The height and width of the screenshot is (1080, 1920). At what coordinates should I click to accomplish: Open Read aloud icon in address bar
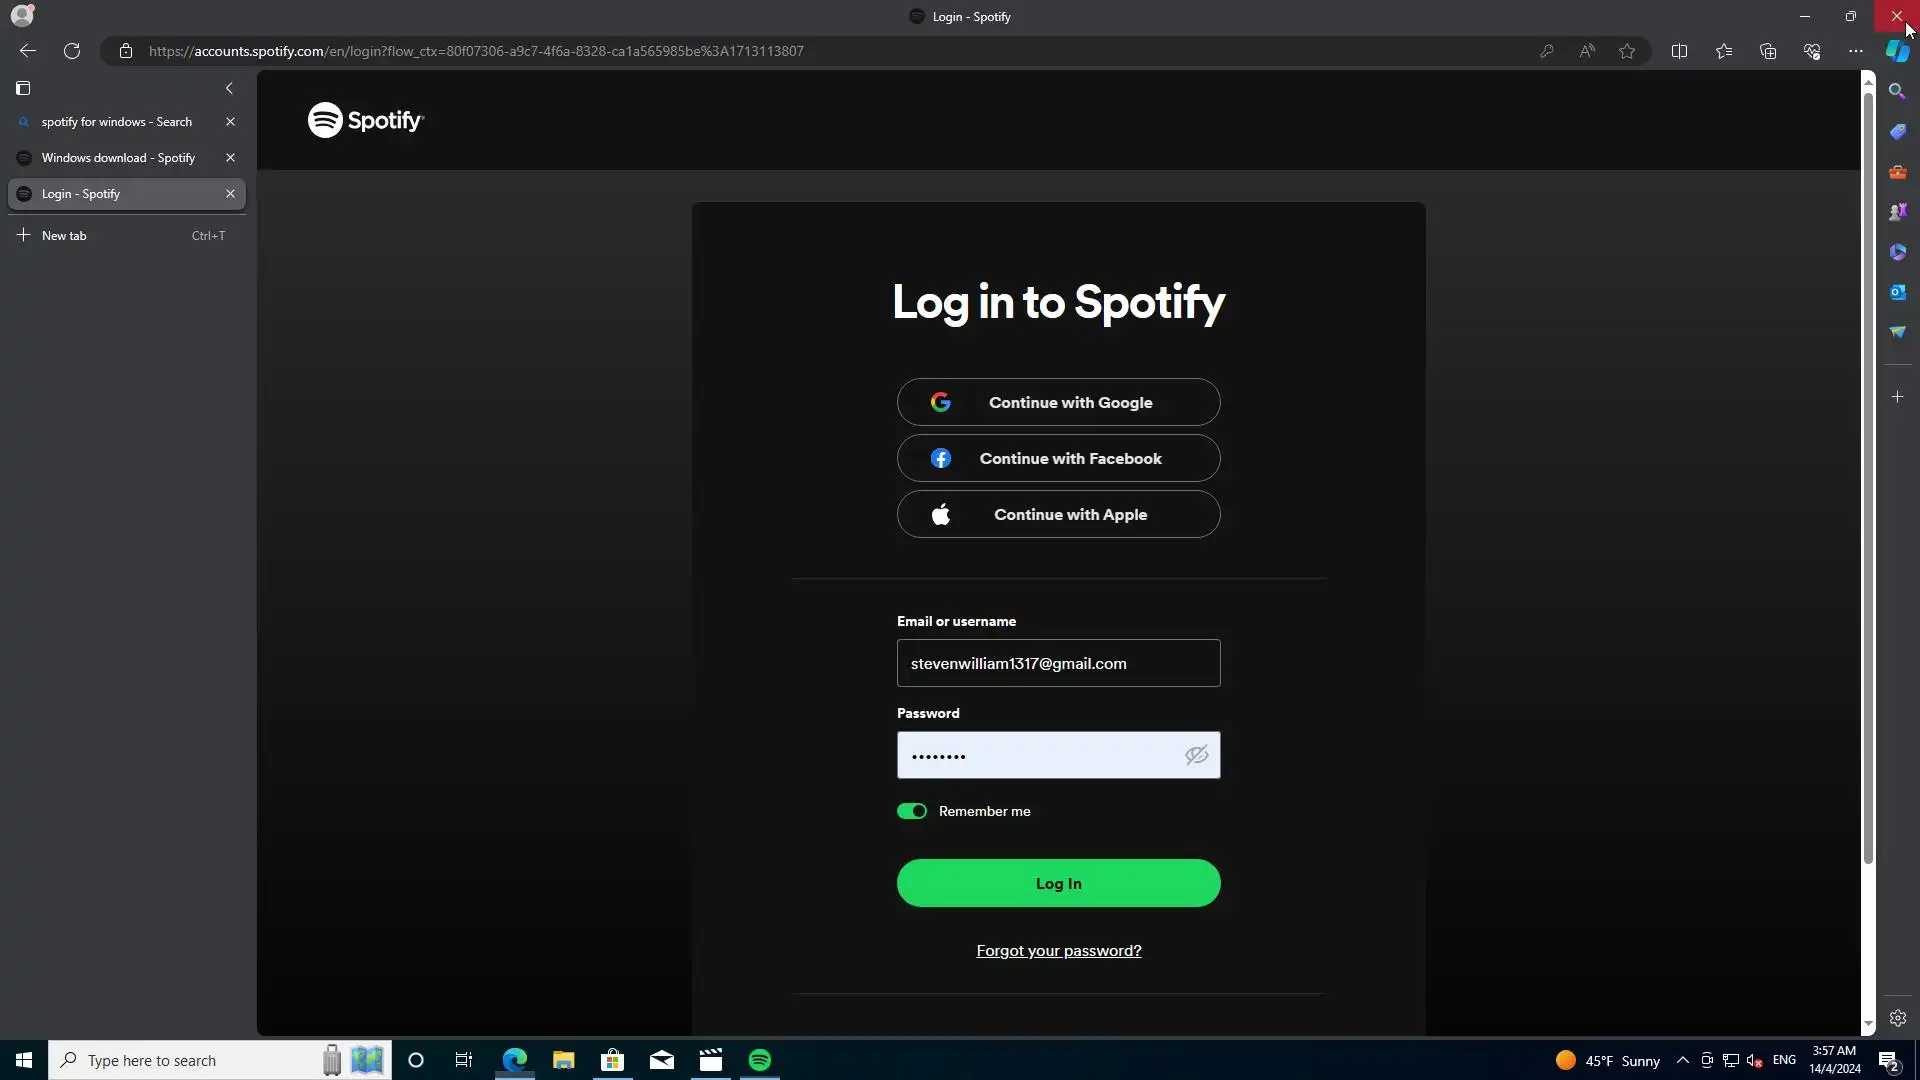[1587, 51]
